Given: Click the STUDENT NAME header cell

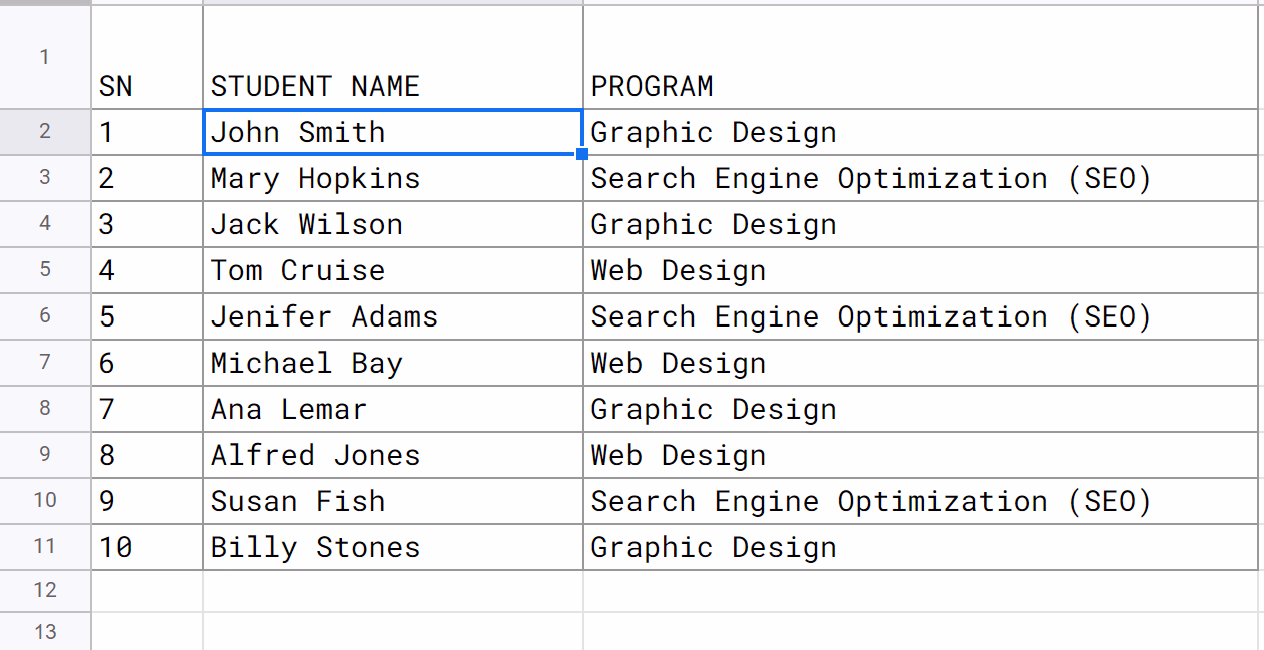Looking at the screenshot, I should [x=392, y=86].
